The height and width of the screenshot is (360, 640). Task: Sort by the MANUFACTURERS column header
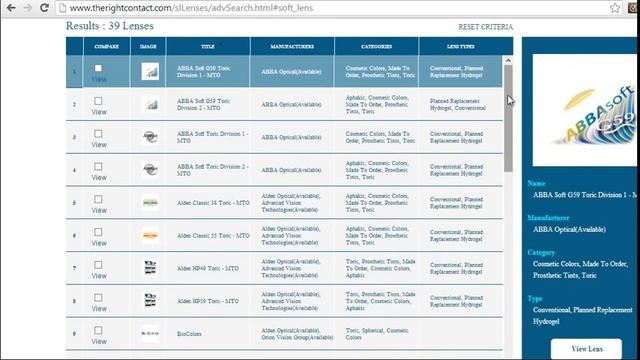[x=292, y=46]
